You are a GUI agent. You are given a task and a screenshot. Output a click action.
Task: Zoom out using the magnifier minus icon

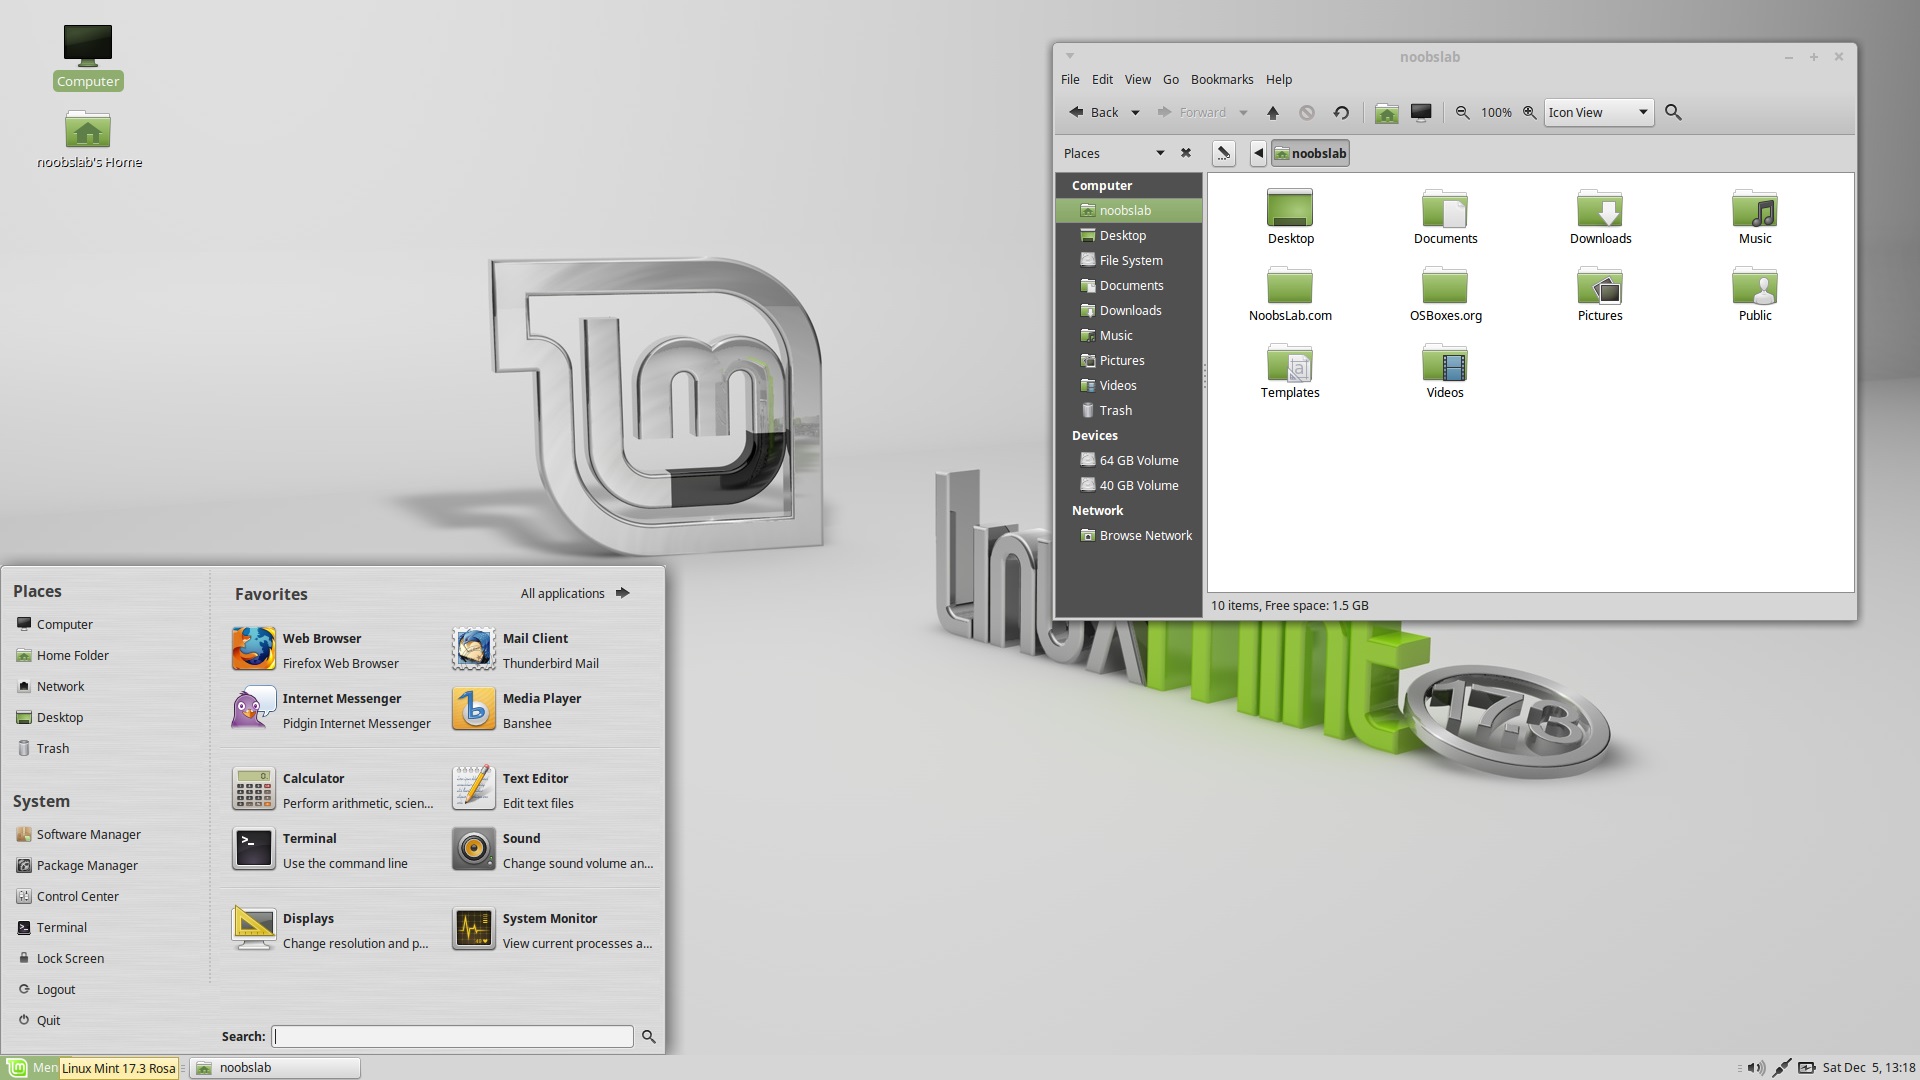click(1462, 113)
